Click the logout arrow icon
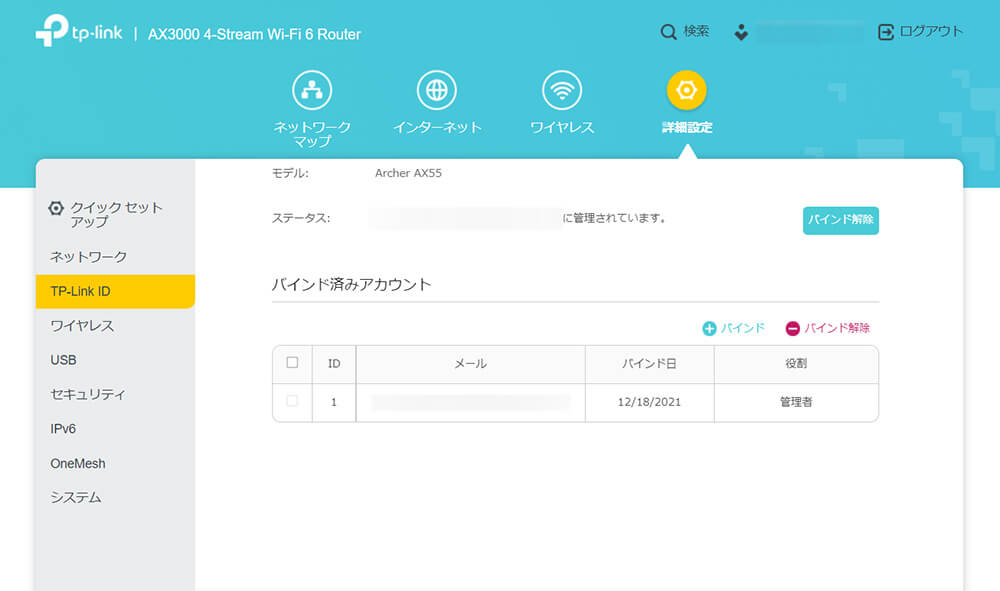Viewport: 1000px width, 591px height. tap(886, 32)
